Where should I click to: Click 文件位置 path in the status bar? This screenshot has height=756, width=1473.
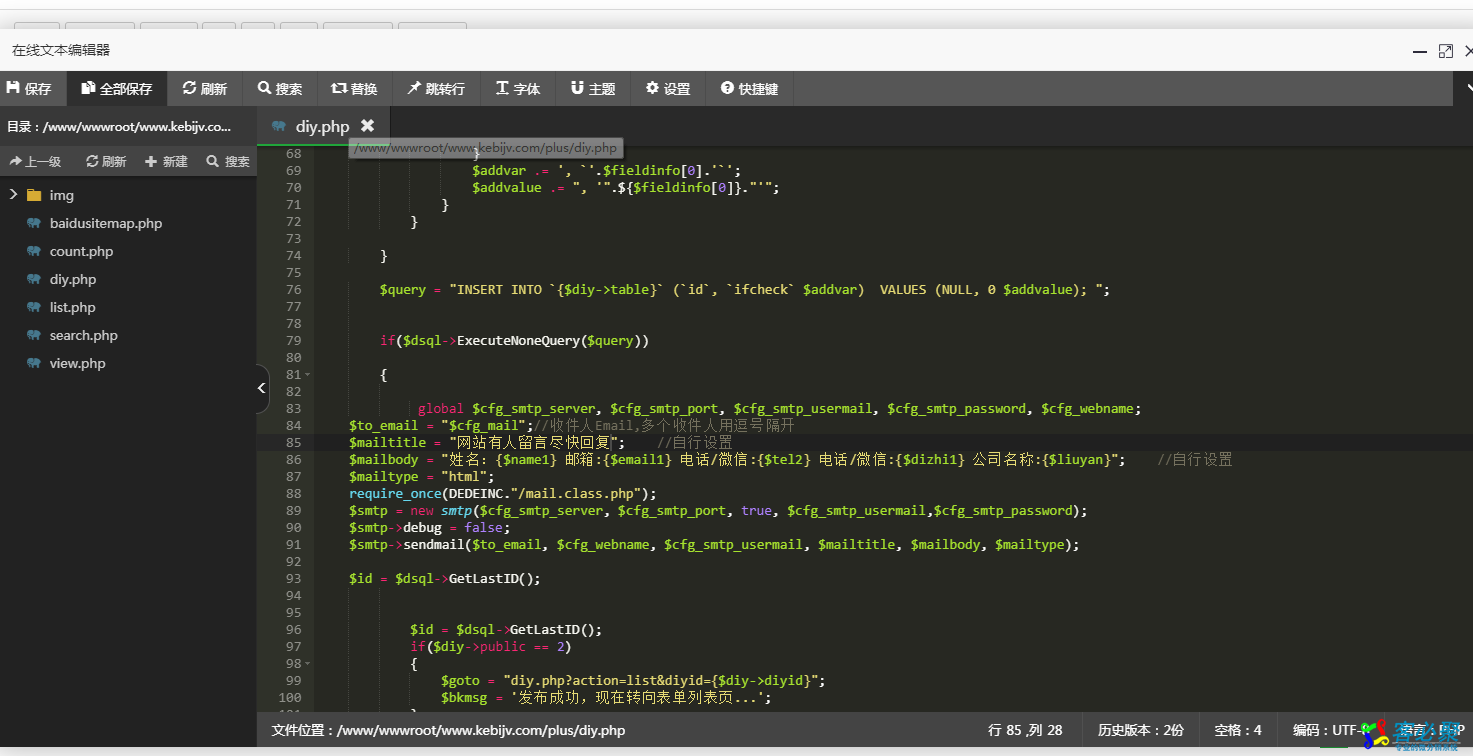point(448,730)
